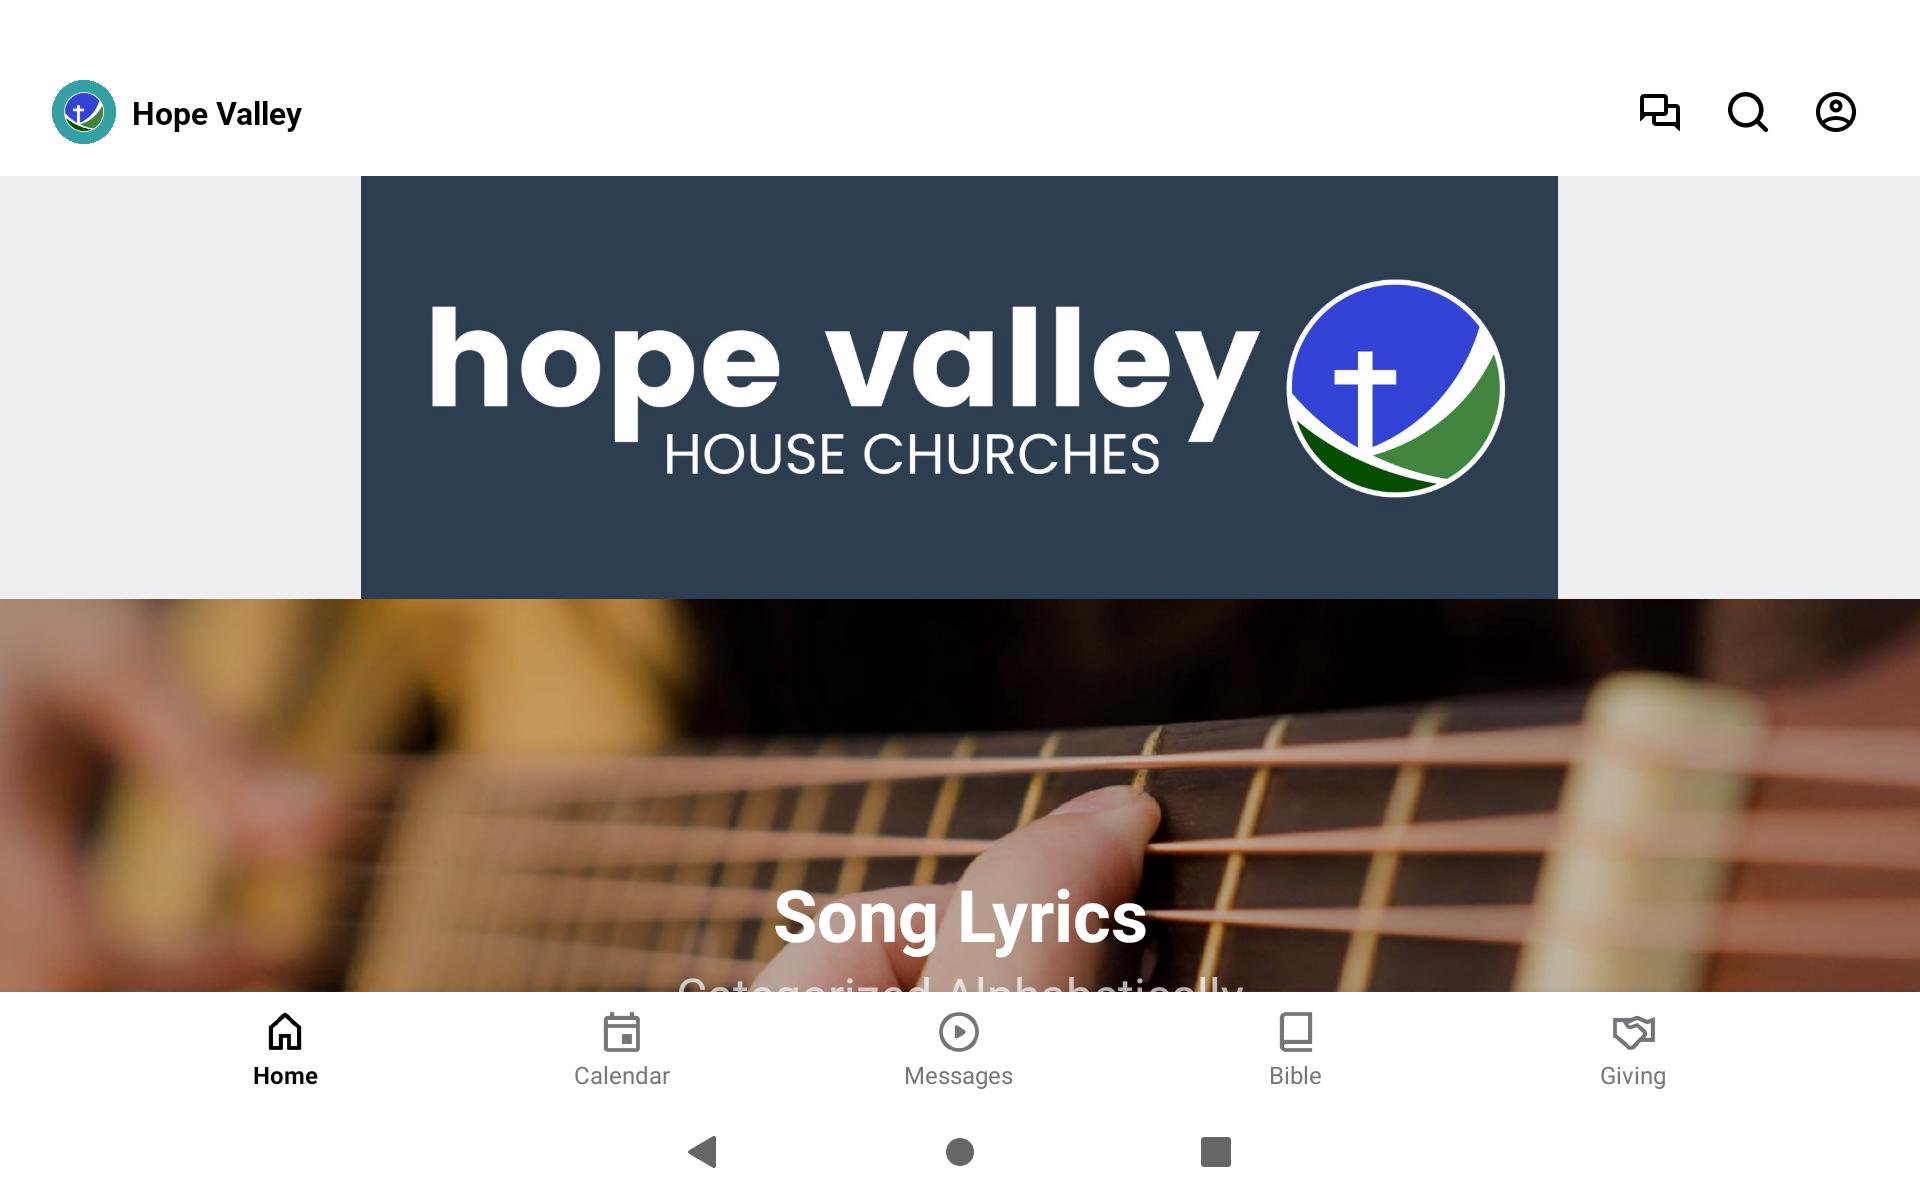
Task: Open the chat conversations icon
Action: click(x=1660, y=112)
